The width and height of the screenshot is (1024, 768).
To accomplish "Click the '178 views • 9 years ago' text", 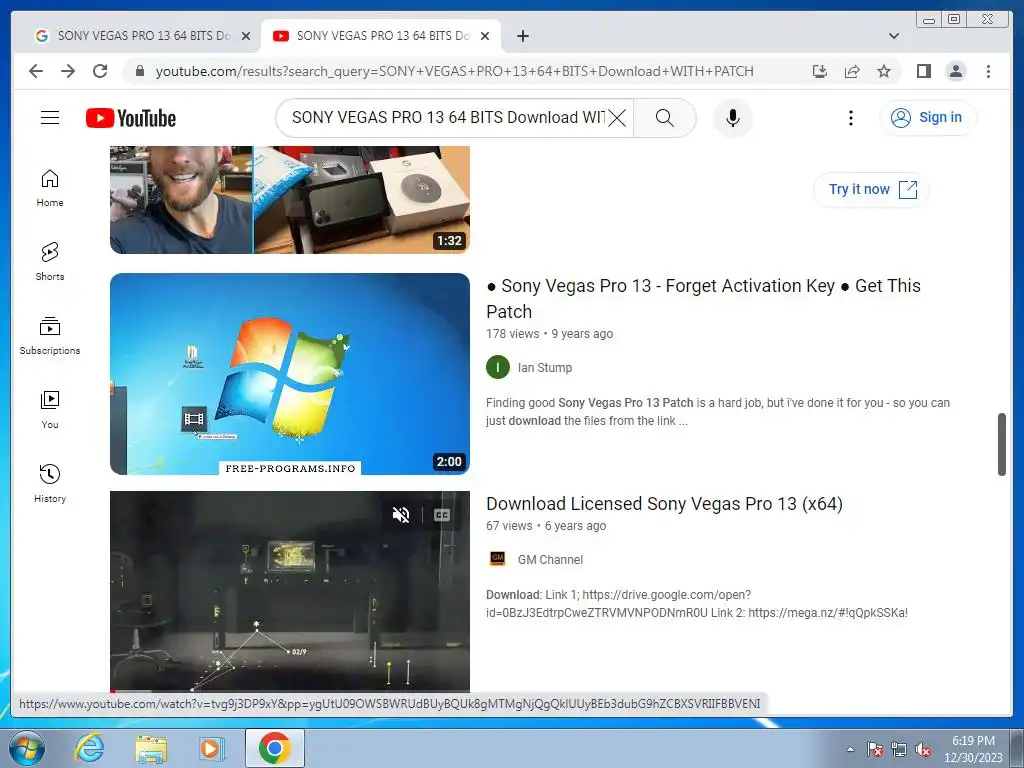I will click(549, 334).
